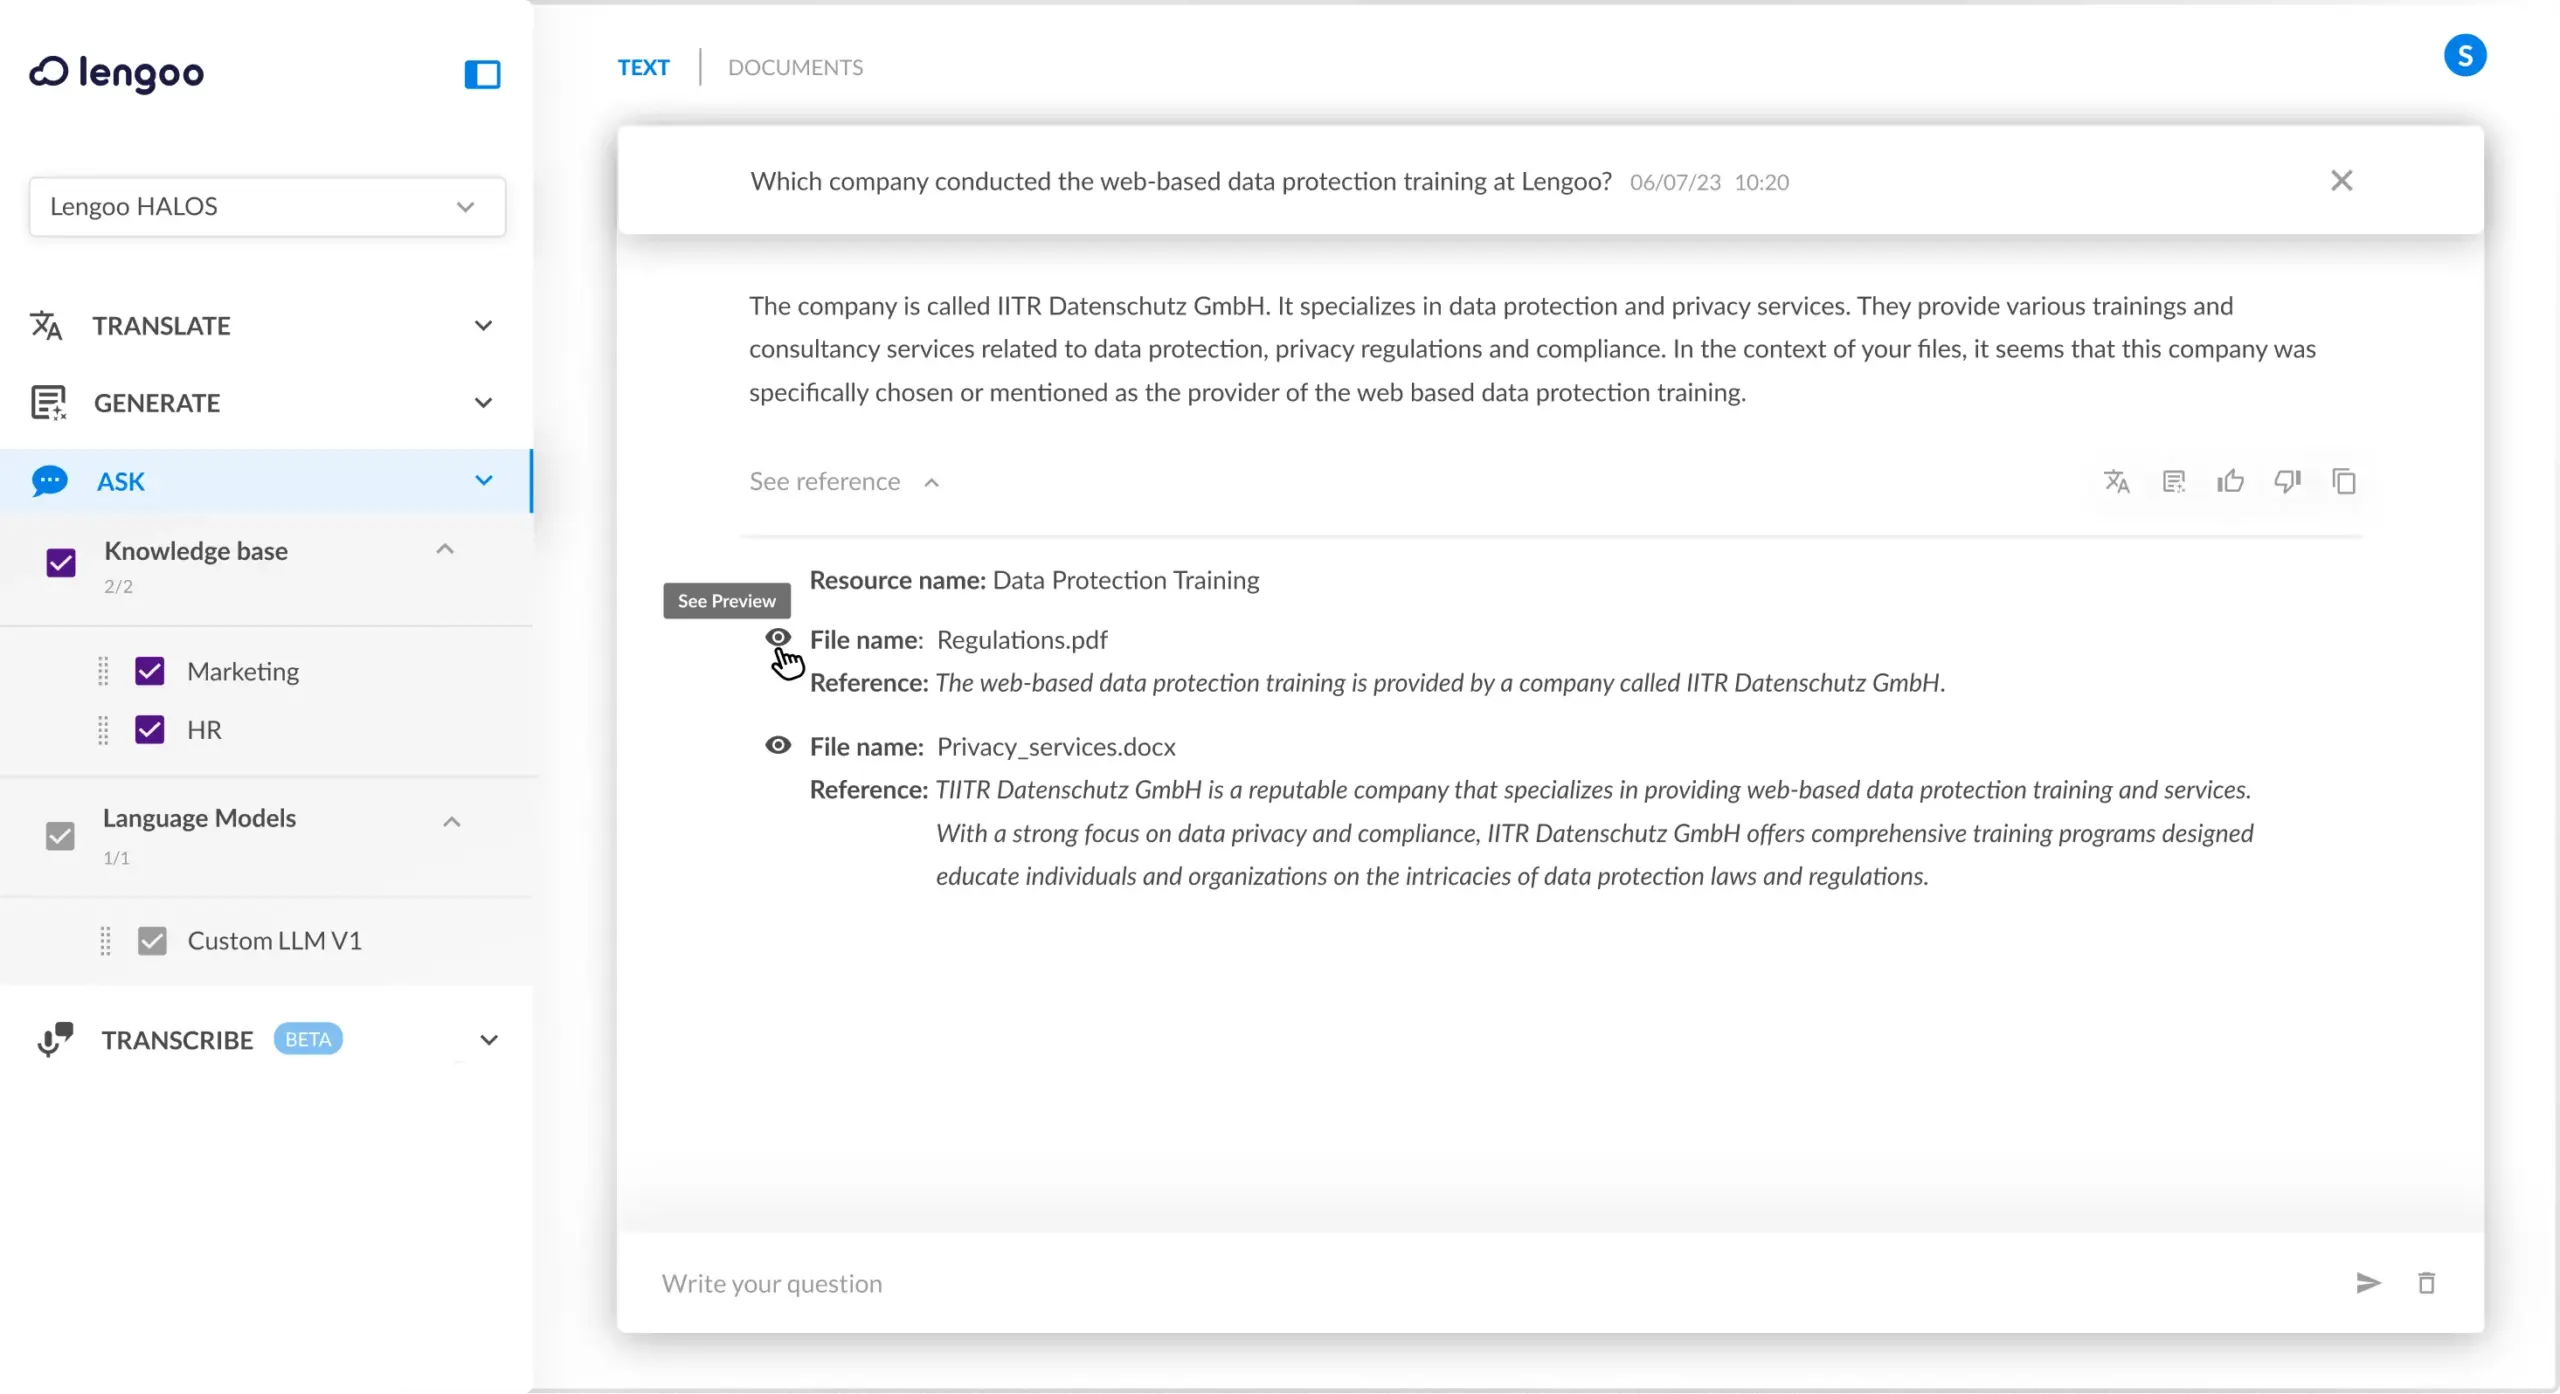The height and width of the screenshot is (1394, 2560).
Task: Translate the answer using the translate icon
Action: [x=2116, y=481]
